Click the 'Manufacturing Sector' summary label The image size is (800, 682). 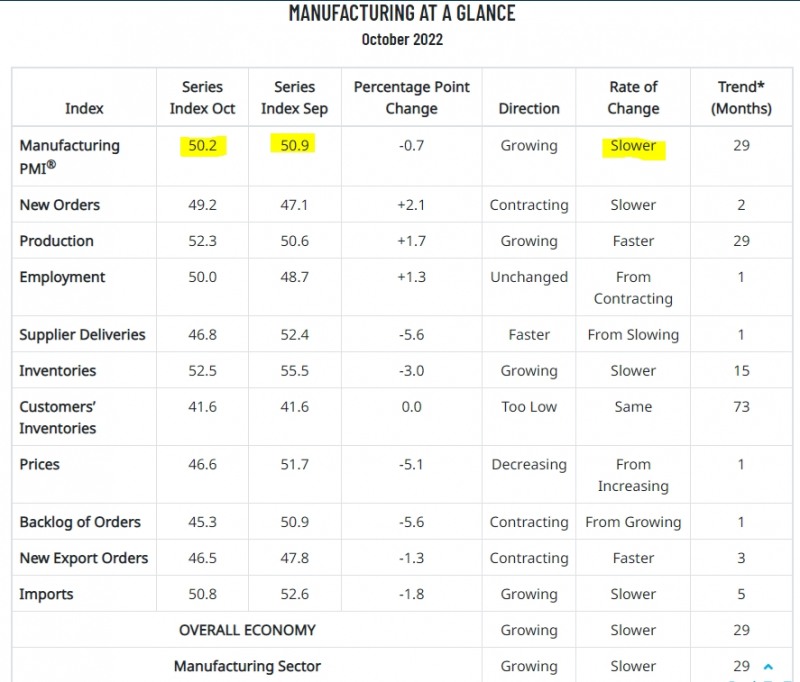click(247, 667)
